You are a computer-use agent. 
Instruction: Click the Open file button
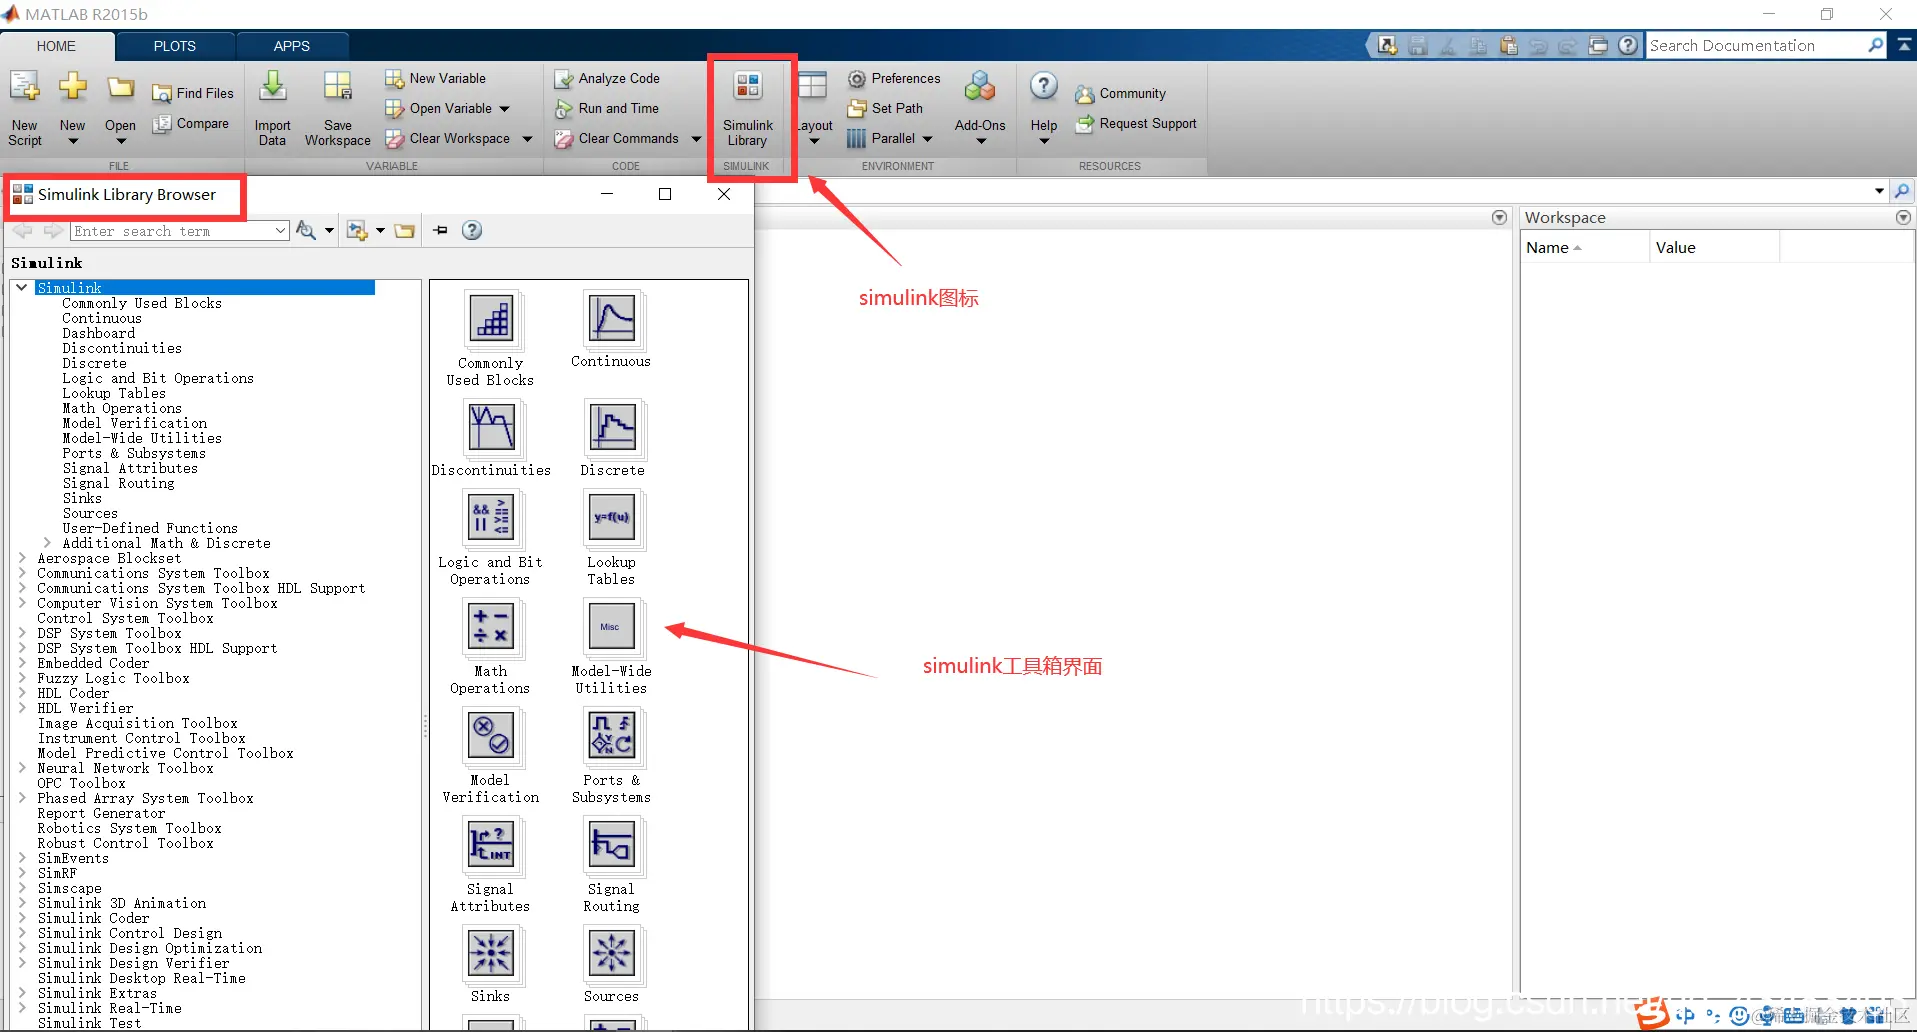(120, 109)
